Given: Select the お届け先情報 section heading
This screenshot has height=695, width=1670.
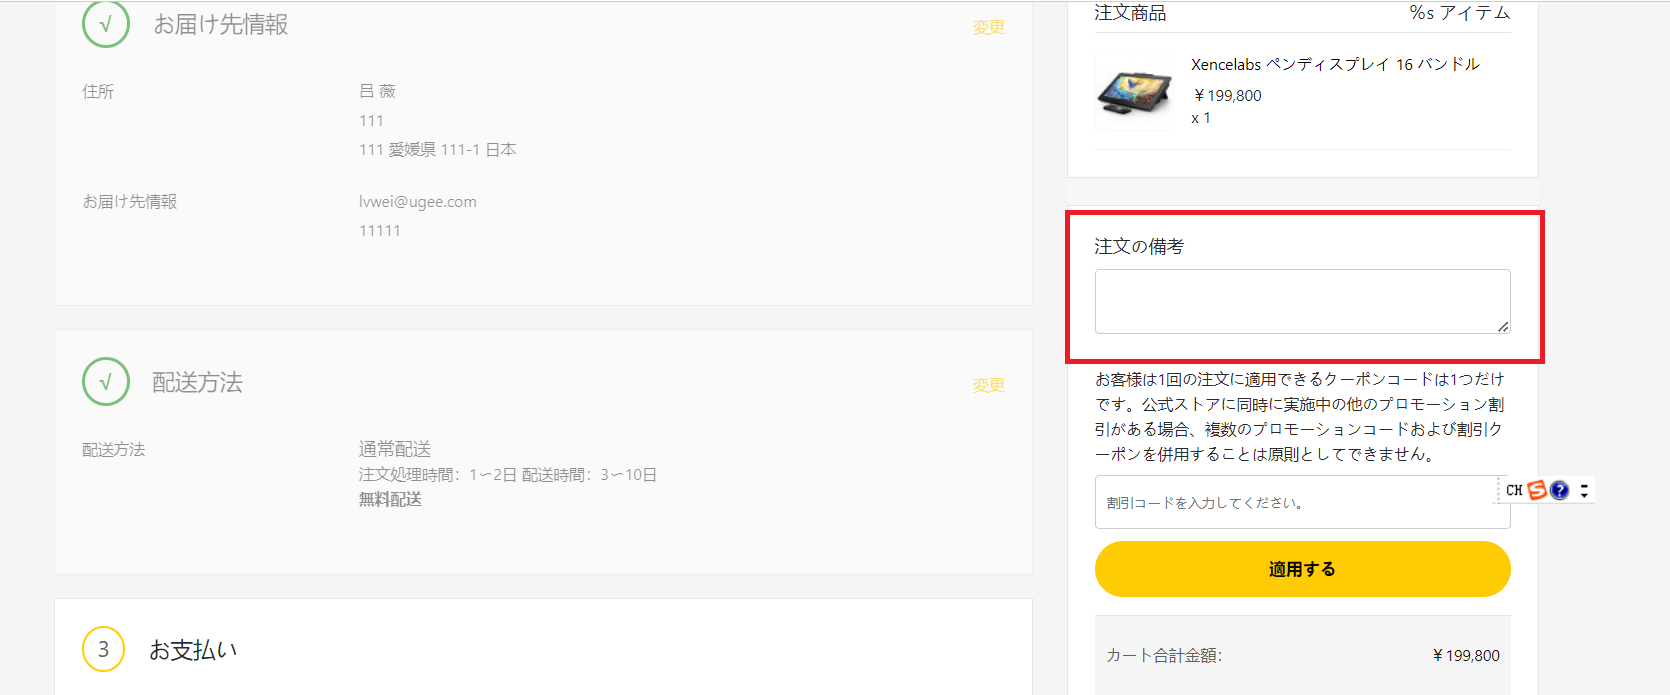Looking at the screenshot, I should (220, 24).
